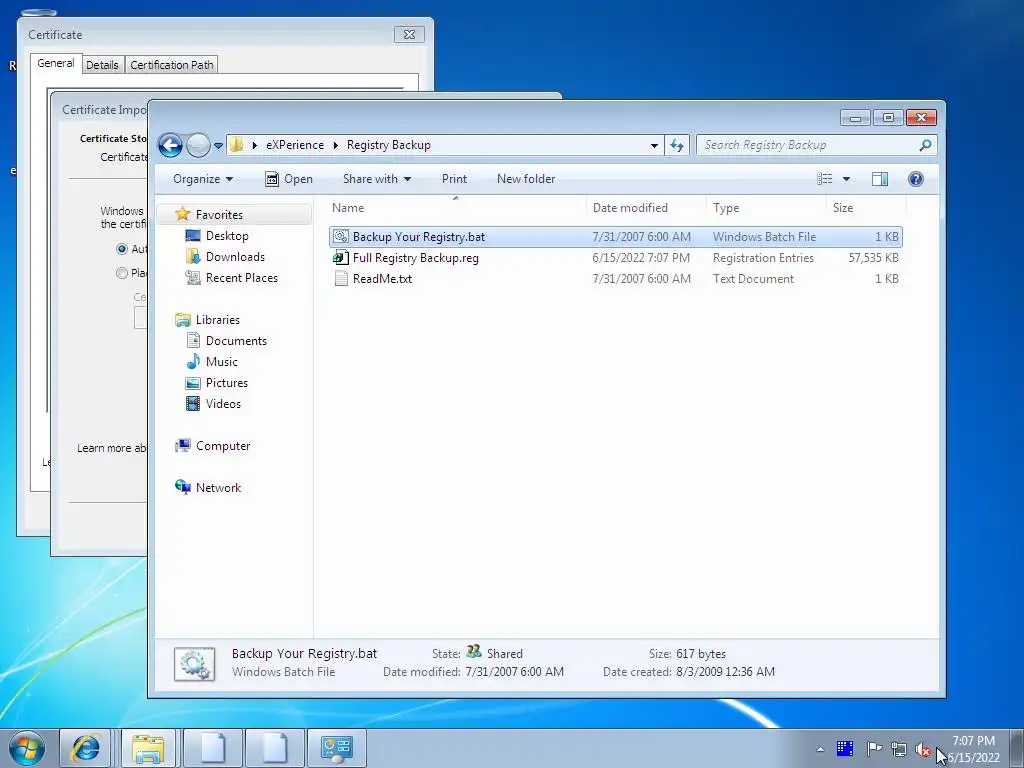Screen dimensions: 1024x768
Task: Expand the chevron before Registry Backup
Action: tap(336, 145)
